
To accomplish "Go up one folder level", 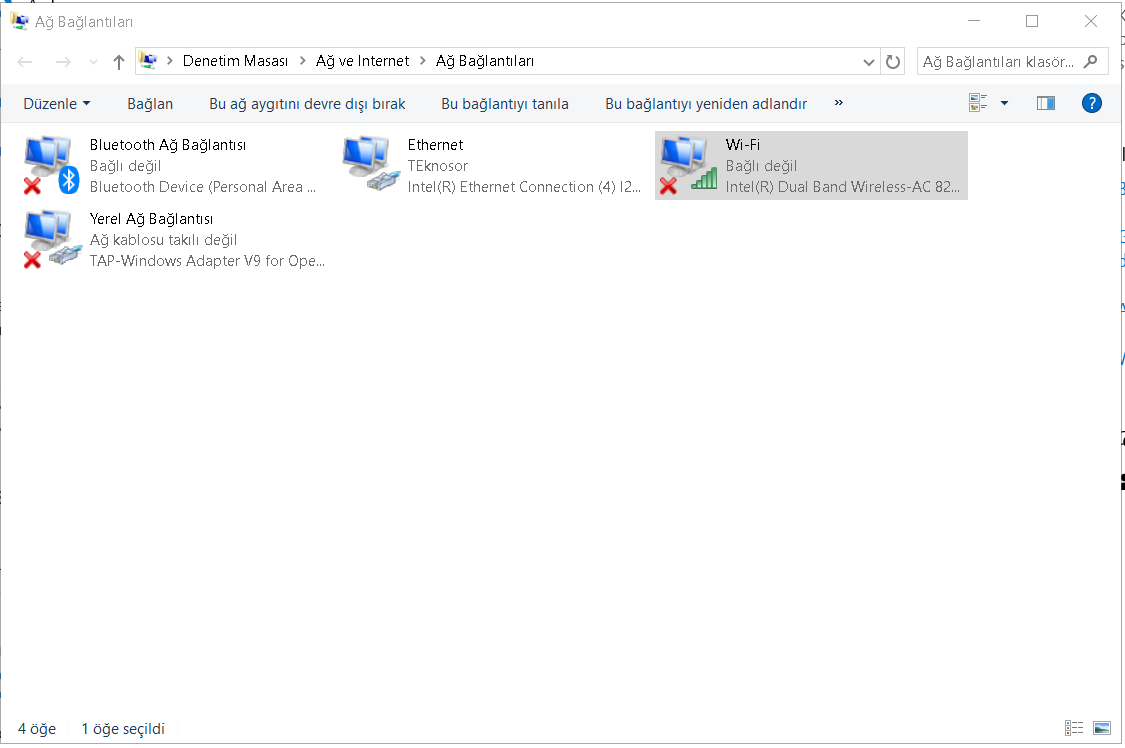I will [x=119, y=62].
